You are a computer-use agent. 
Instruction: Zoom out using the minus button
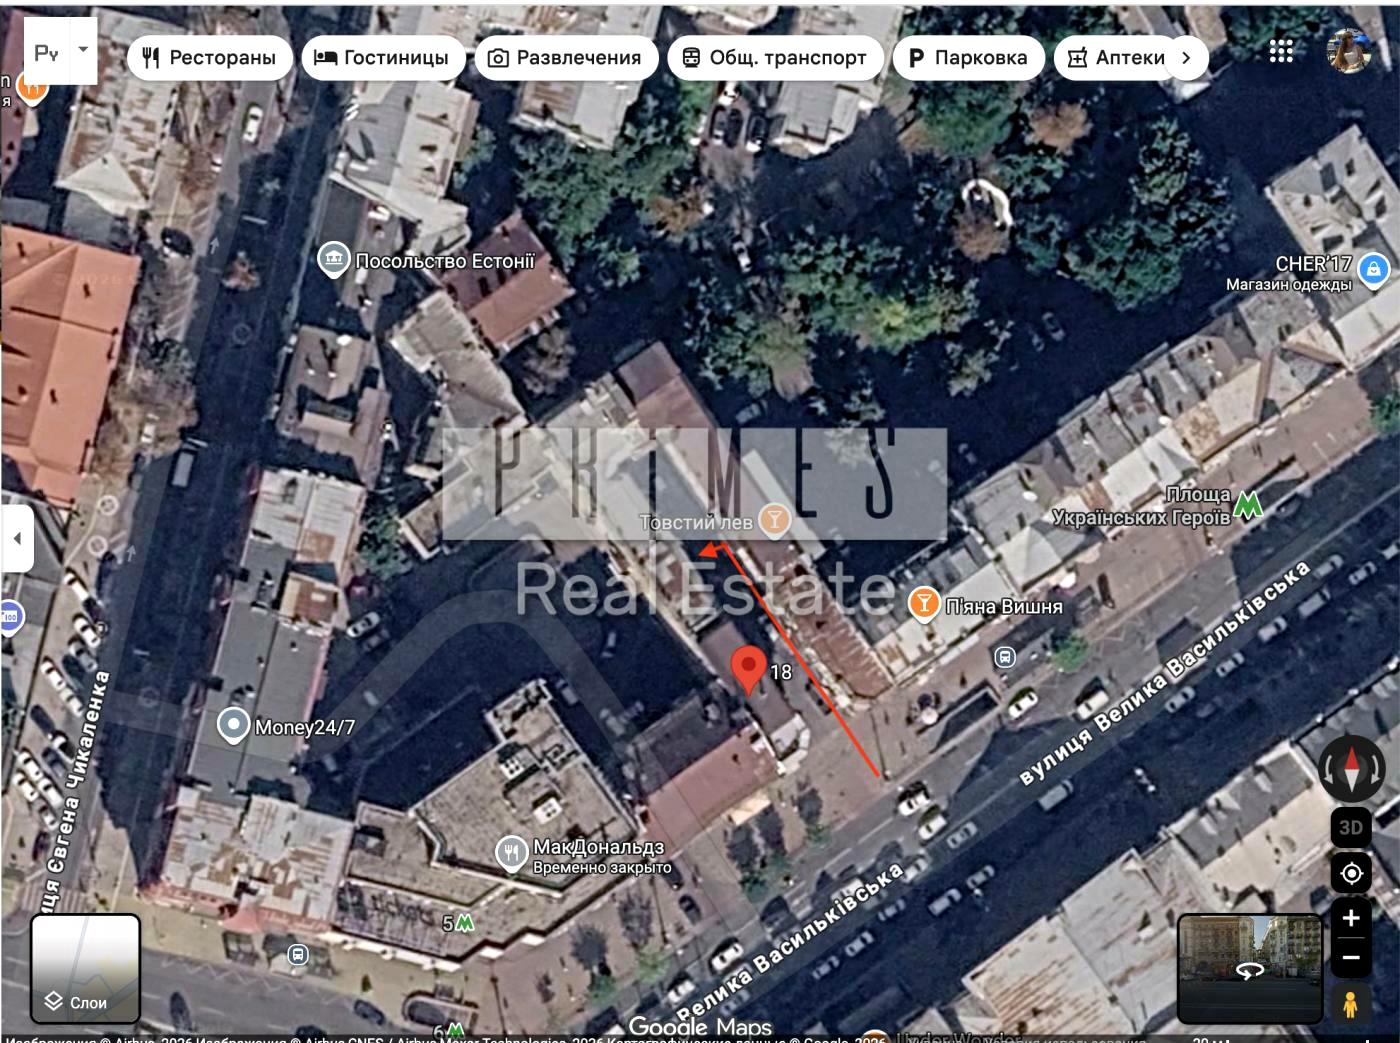pos(1351,958)
